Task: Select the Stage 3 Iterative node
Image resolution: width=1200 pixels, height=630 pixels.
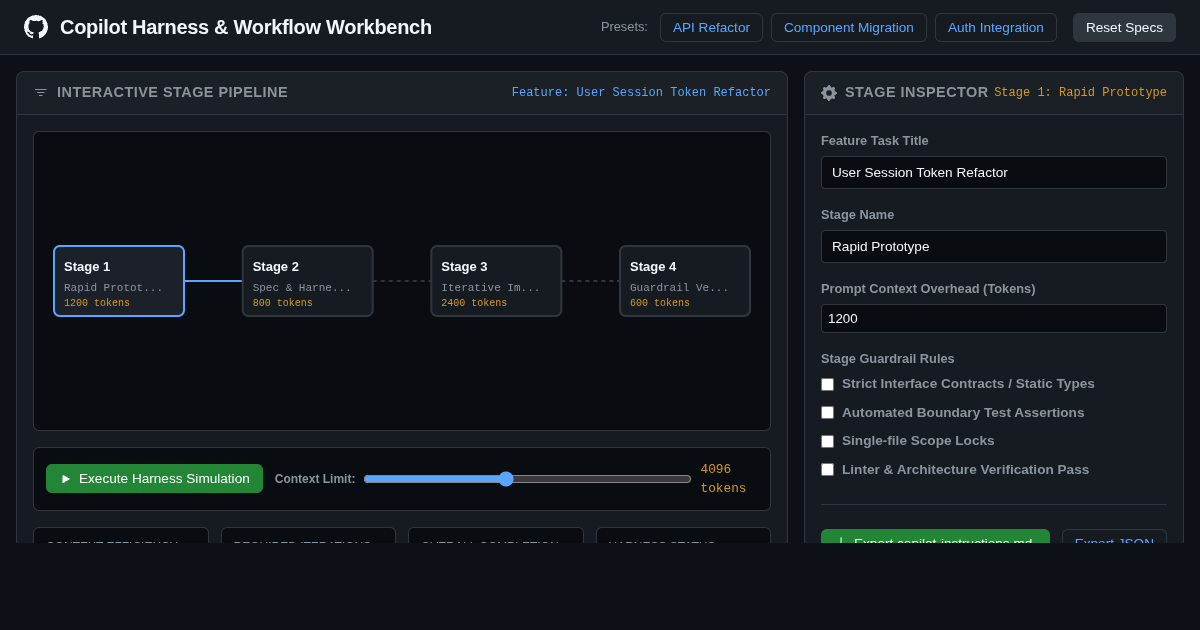Action: [496, 281]
